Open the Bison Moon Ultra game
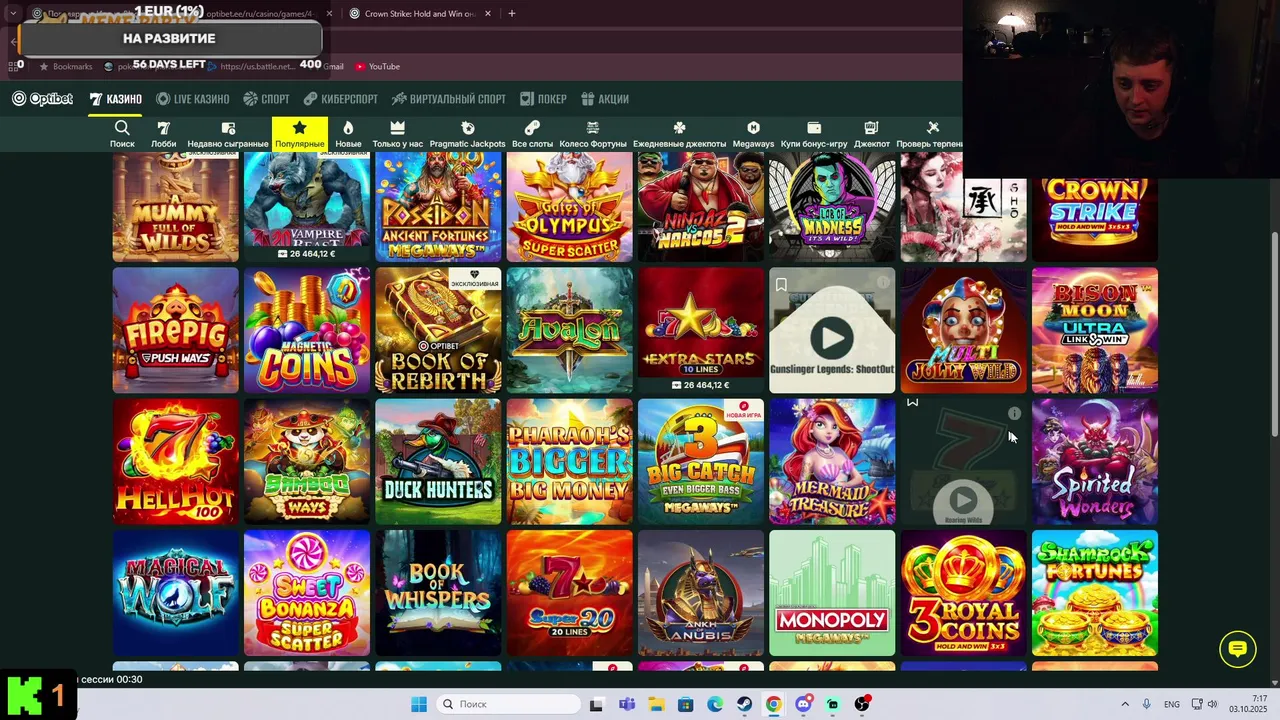 click(1095, 330)
